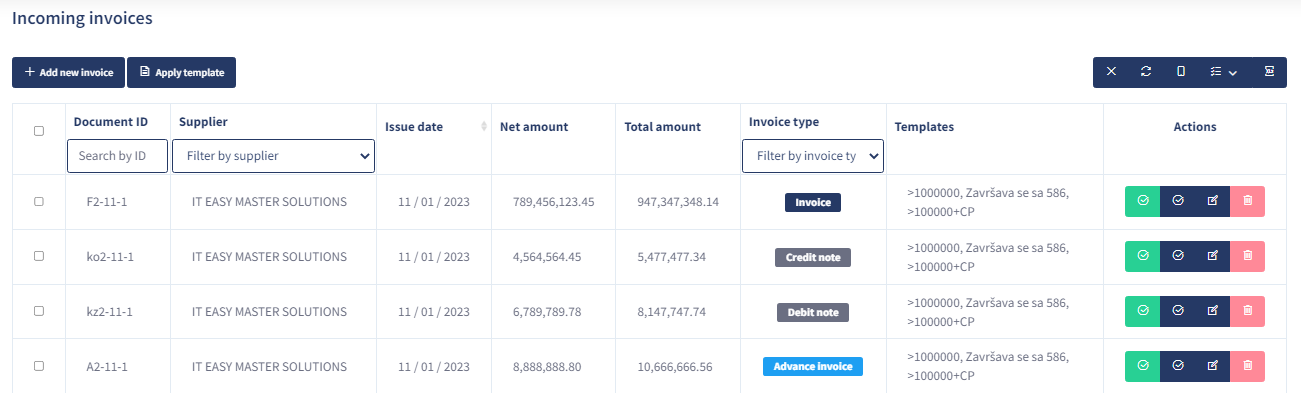
Task: Click the Templates column header
Action: tap(924, 127)
